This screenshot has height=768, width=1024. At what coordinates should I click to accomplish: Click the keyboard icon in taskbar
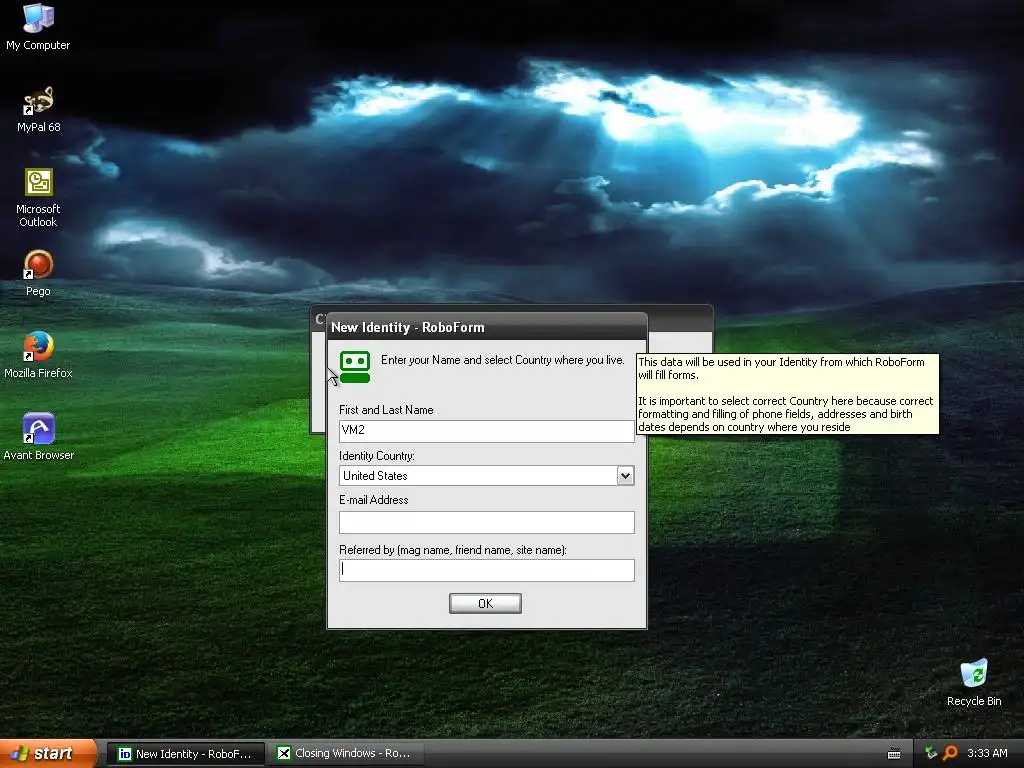pyautogui.click(x=894, y=754)
